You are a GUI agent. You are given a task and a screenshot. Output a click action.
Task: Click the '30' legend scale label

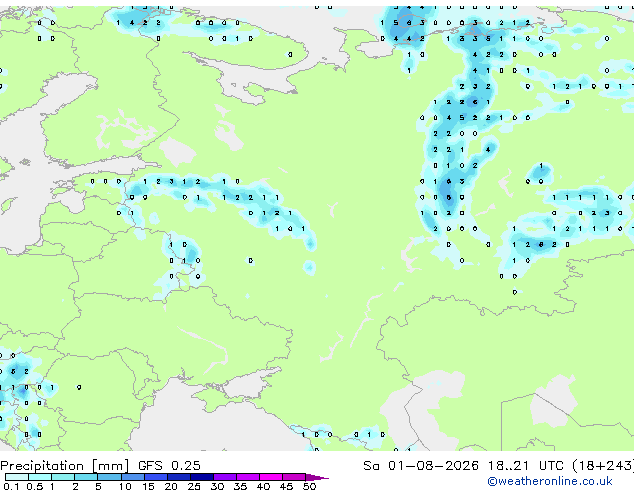[x=217, y=486]
